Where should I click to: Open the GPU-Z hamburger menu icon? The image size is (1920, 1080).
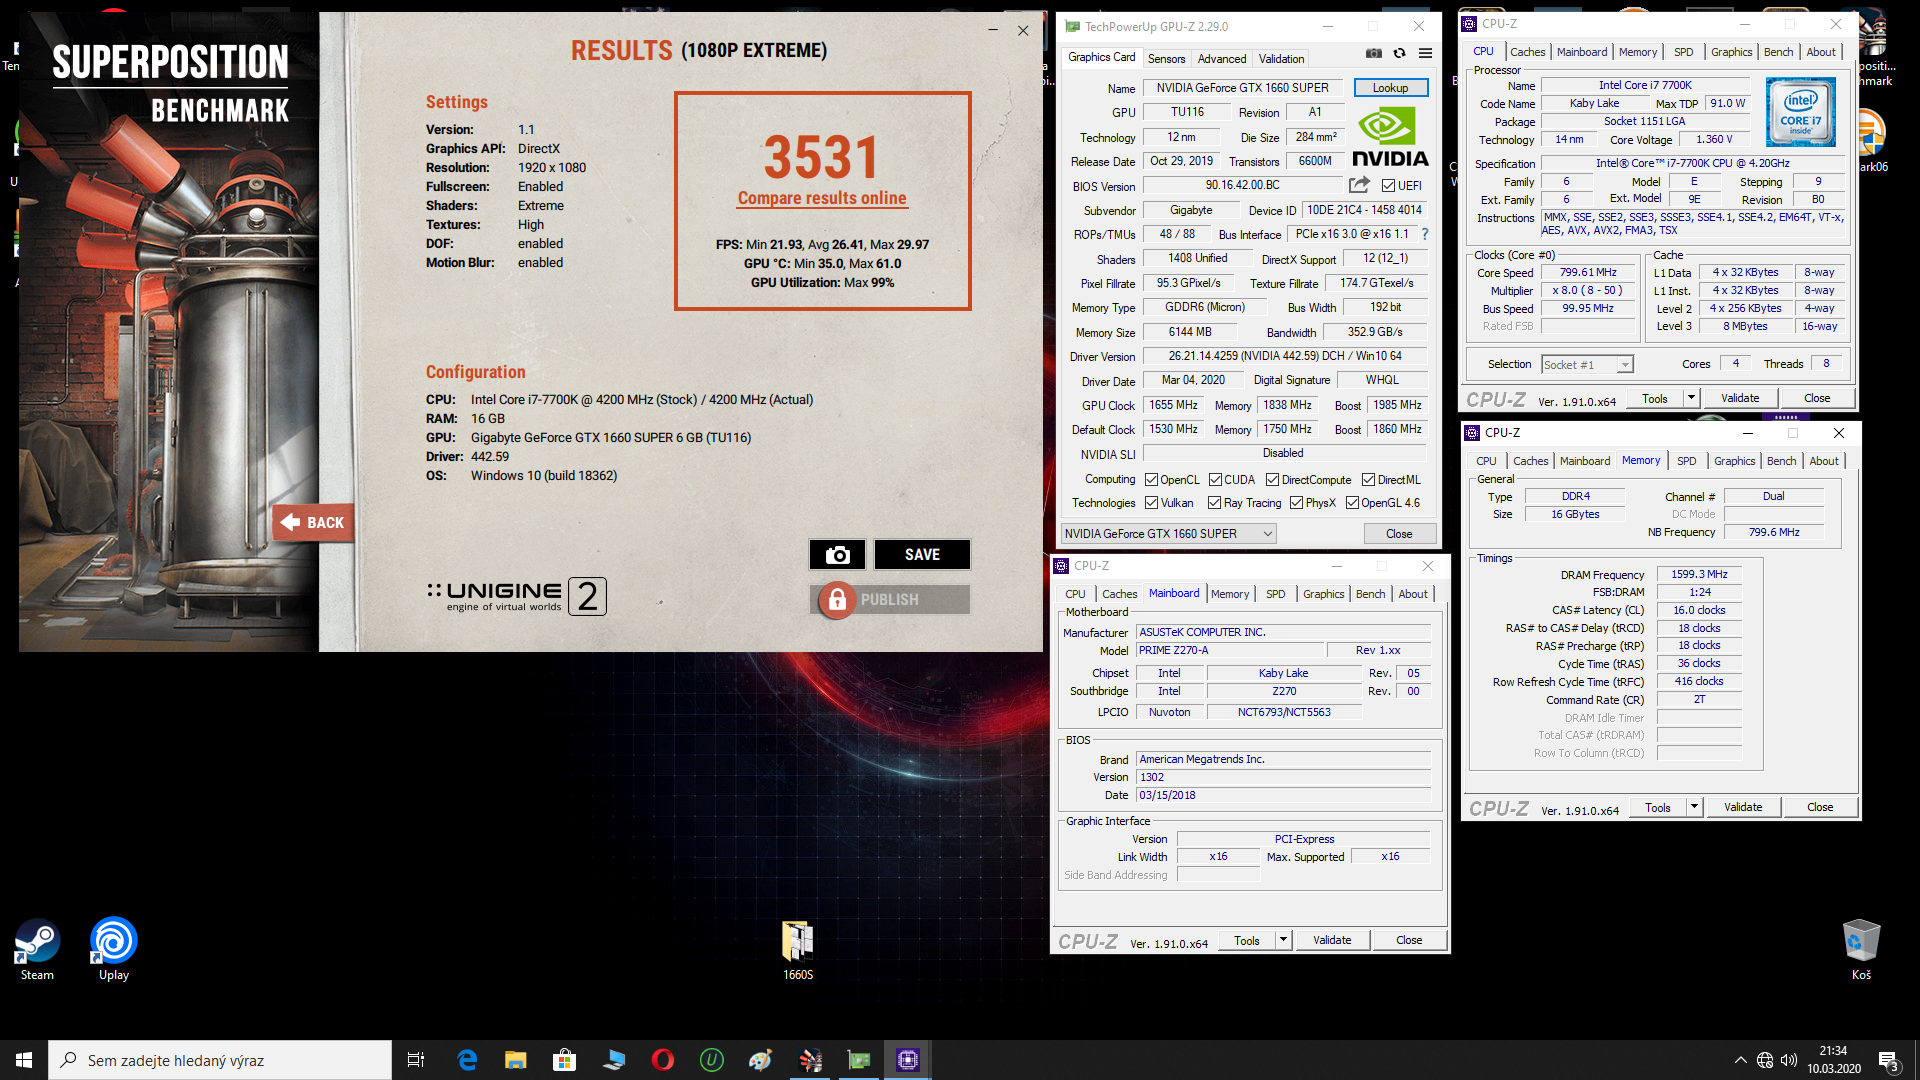(x=1425, y=53)
